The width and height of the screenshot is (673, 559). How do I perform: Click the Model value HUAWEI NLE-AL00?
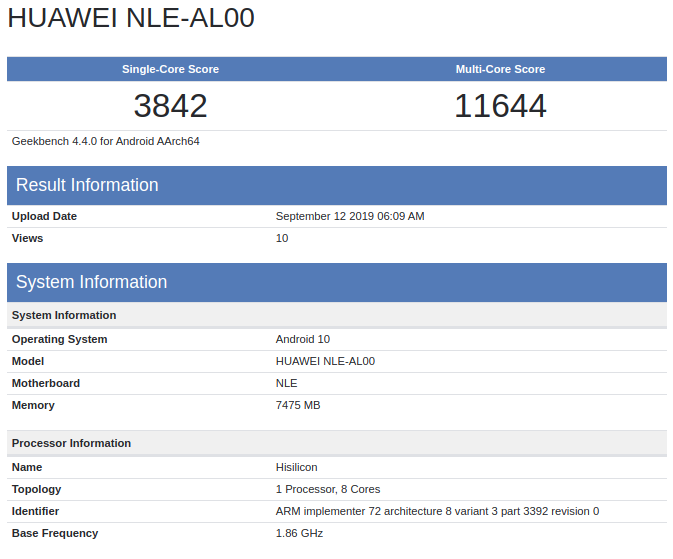coord(325,361)
